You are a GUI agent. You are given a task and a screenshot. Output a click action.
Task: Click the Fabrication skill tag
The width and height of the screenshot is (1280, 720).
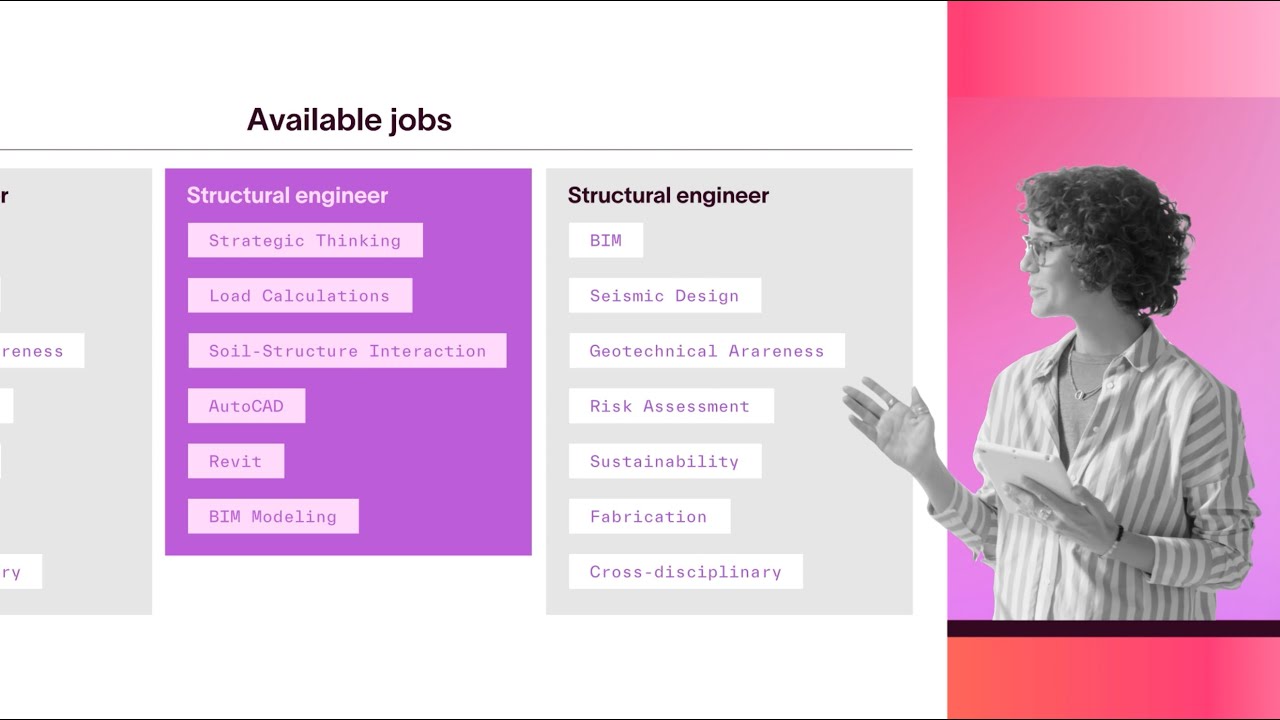649,516
